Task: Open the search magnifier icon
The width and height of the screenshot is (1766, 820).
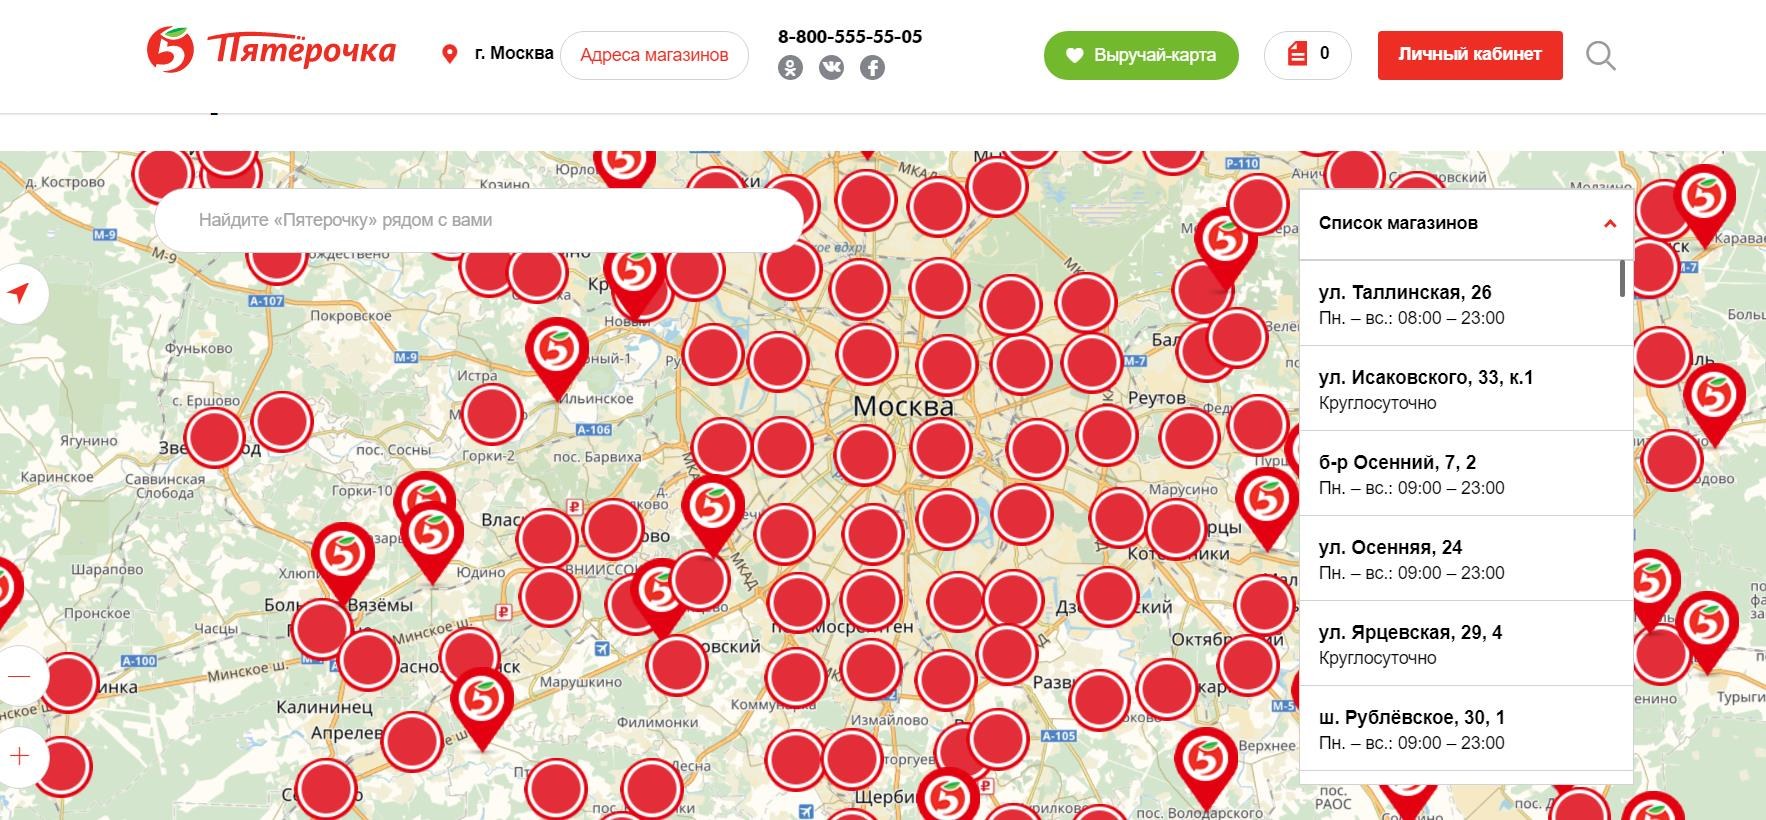Action: [1601, 55]
